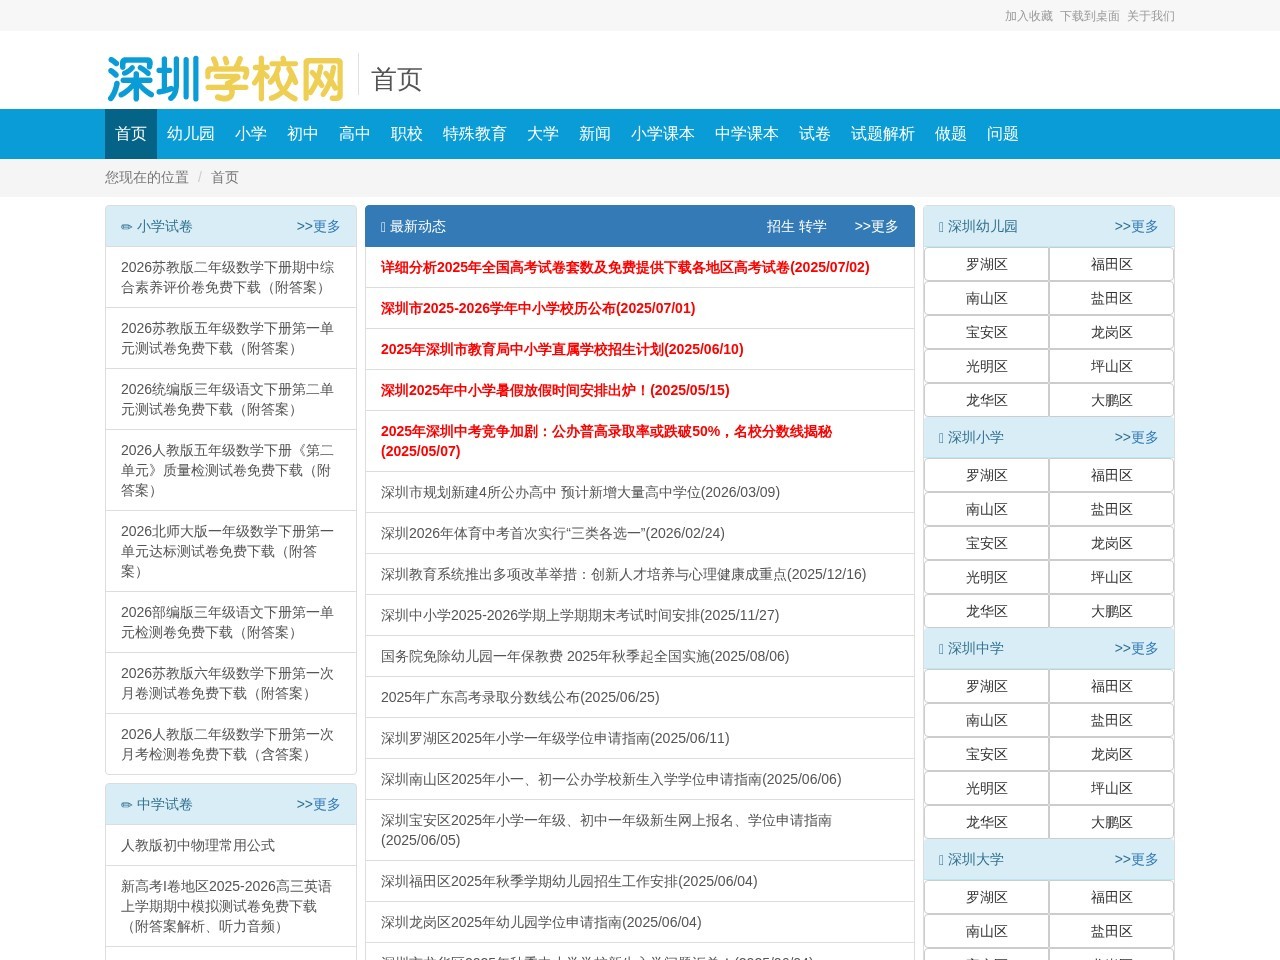1280x960 pixels.
Task: Click the pencil icon beside 小学试卷
Action: click(x=125, y=226)
